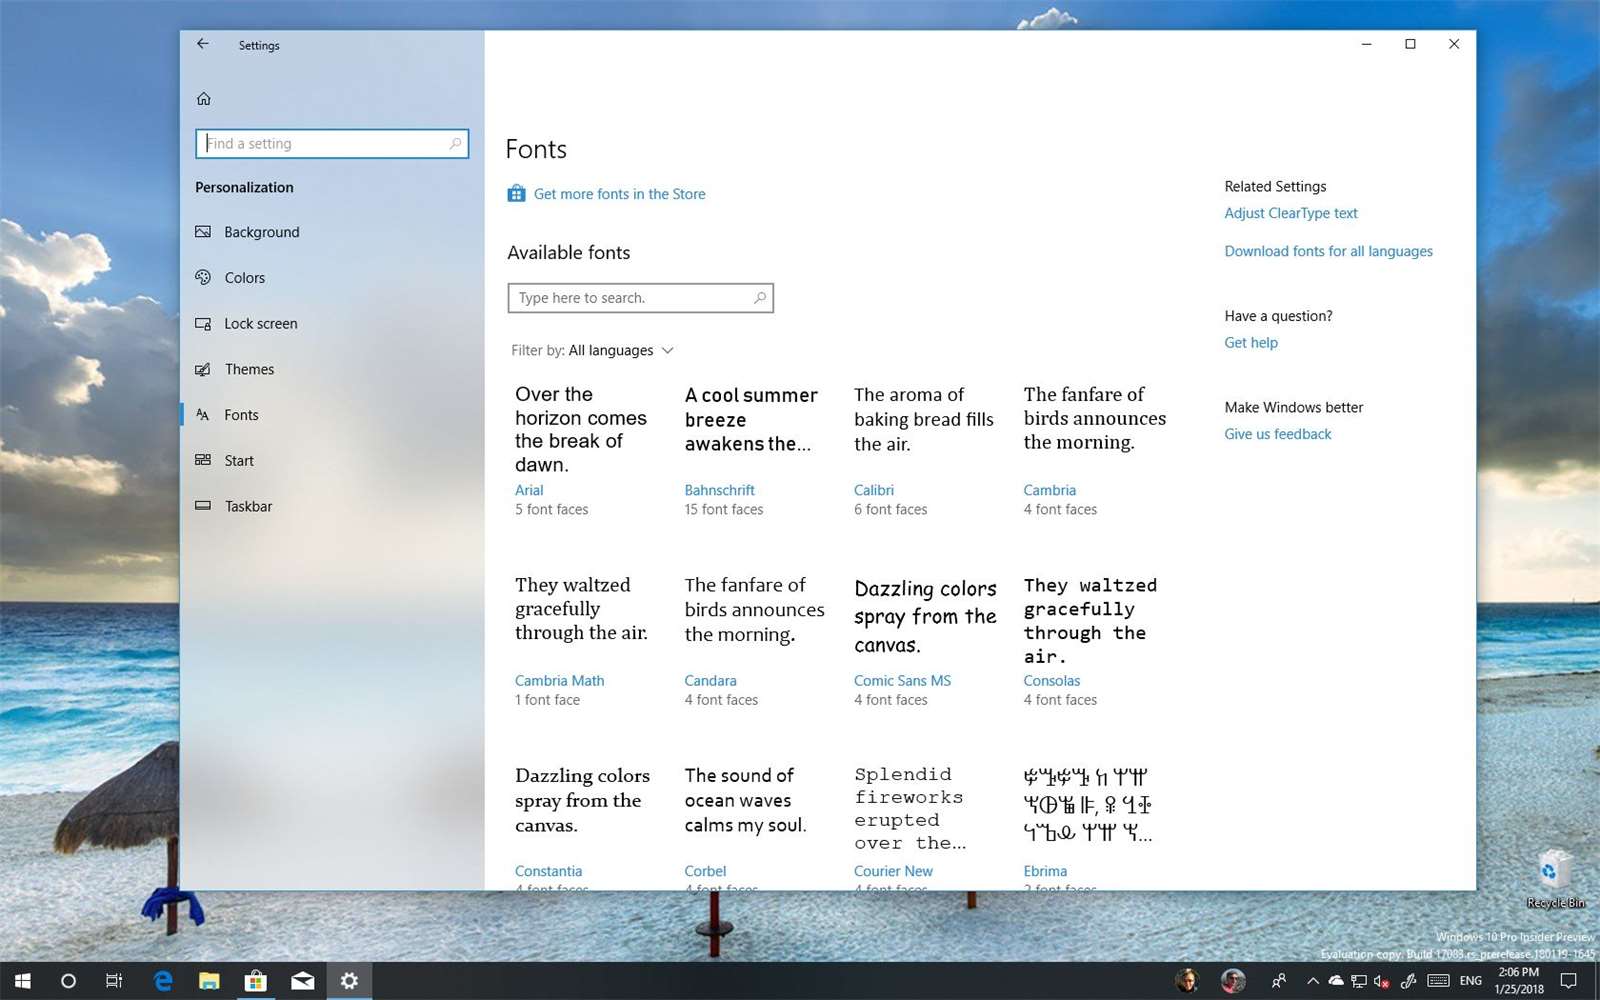This screenshot has height=1000, width=1600.
Task: Open the Courier New font entry
Action: (893, 871)
